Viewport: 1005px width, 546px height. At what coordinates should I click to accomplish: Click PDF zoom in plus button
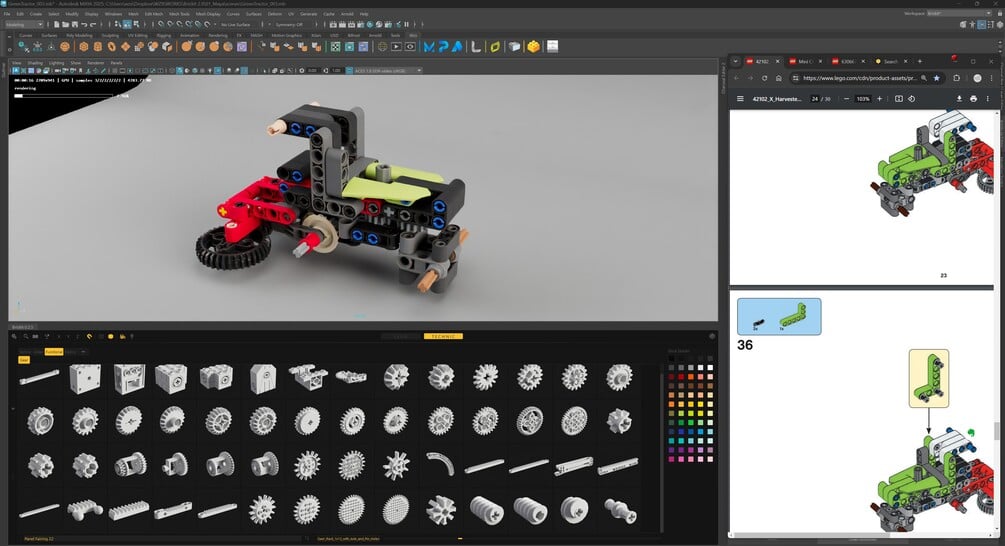(x=879, y=99)
